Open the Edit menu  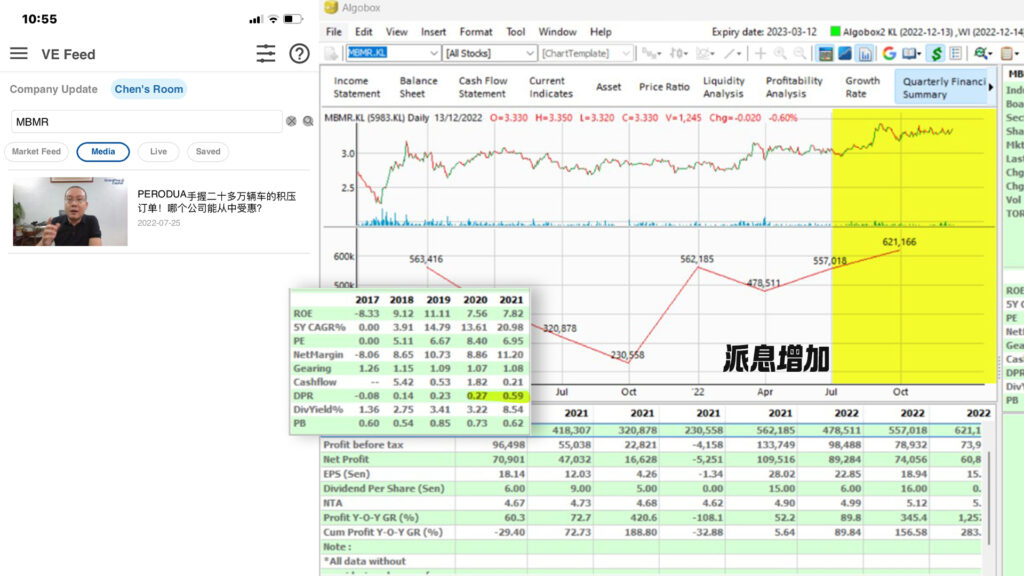tap(364, 31)
